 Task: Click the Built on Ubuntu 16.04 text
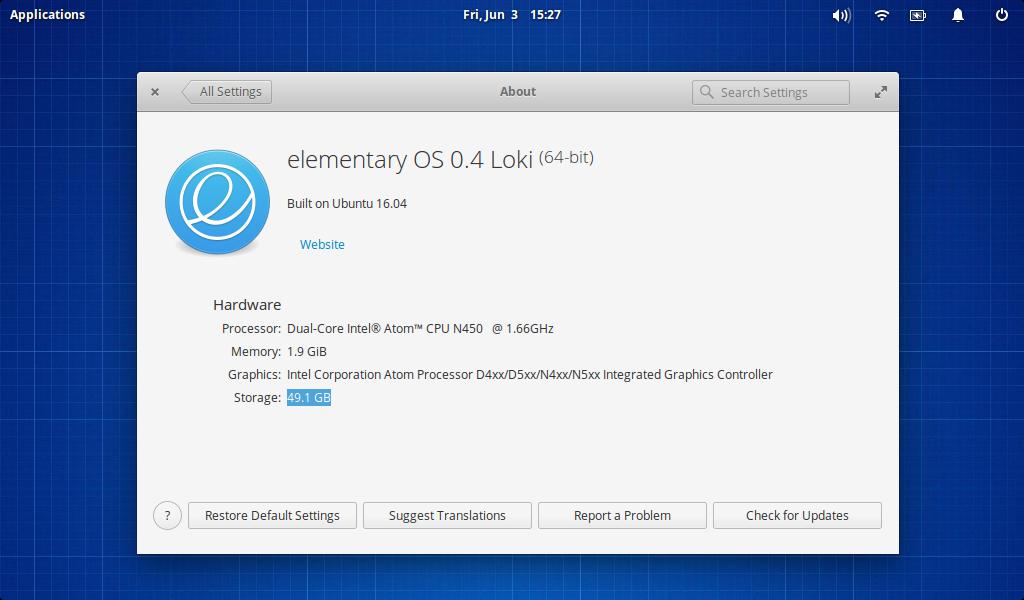(x=347, y=203)
